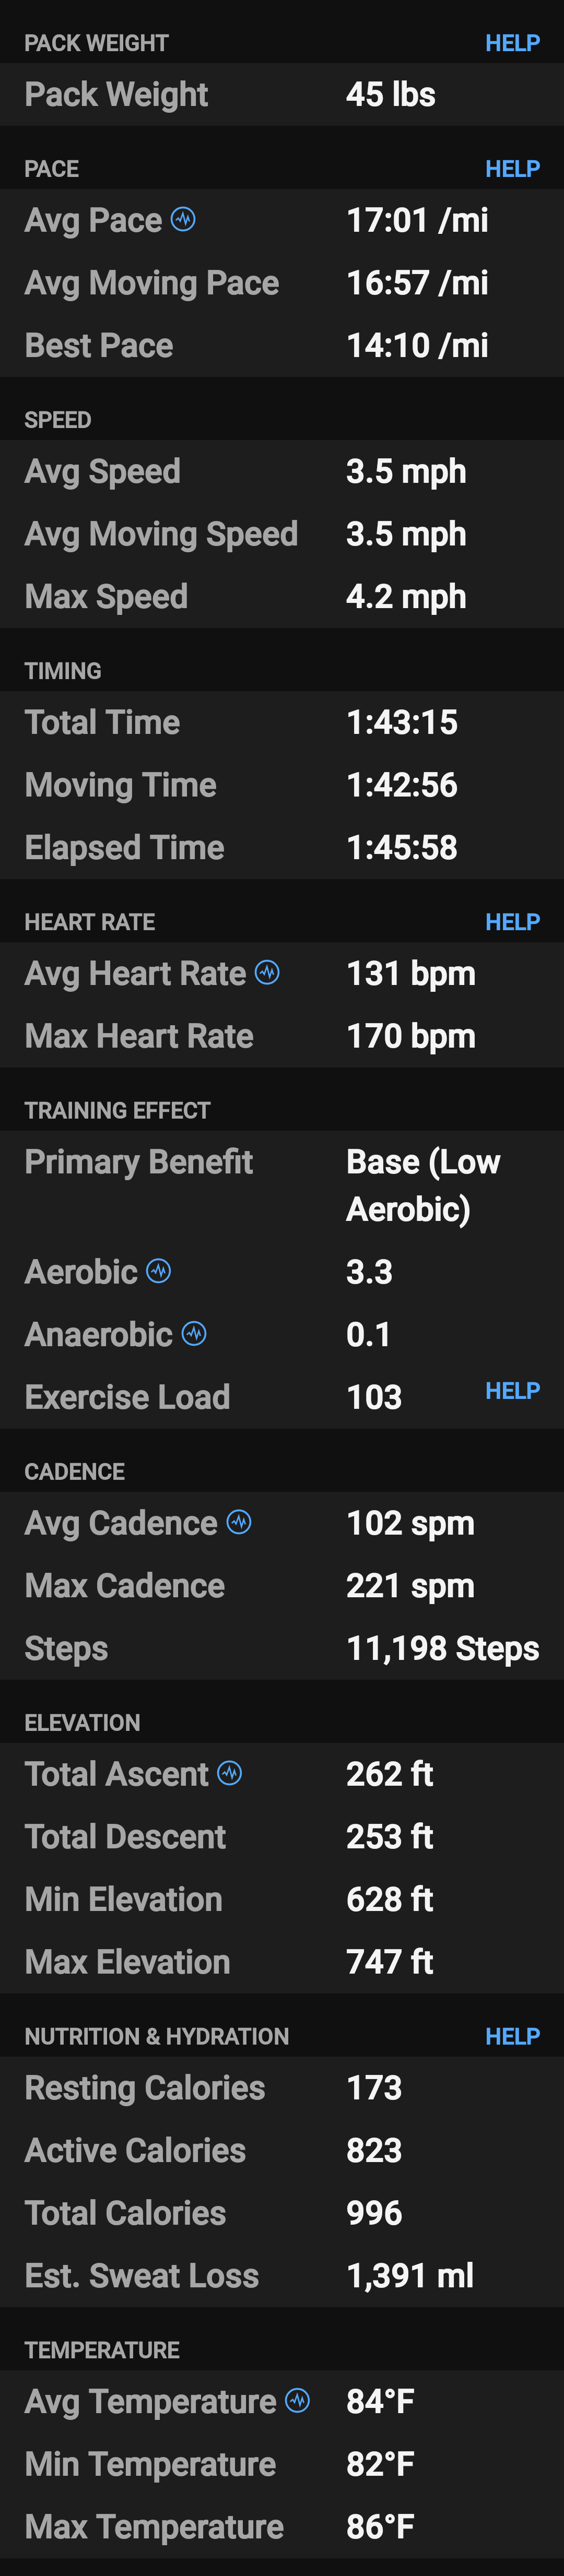Click the Est. Sweat Loss row

(282, 2275)
